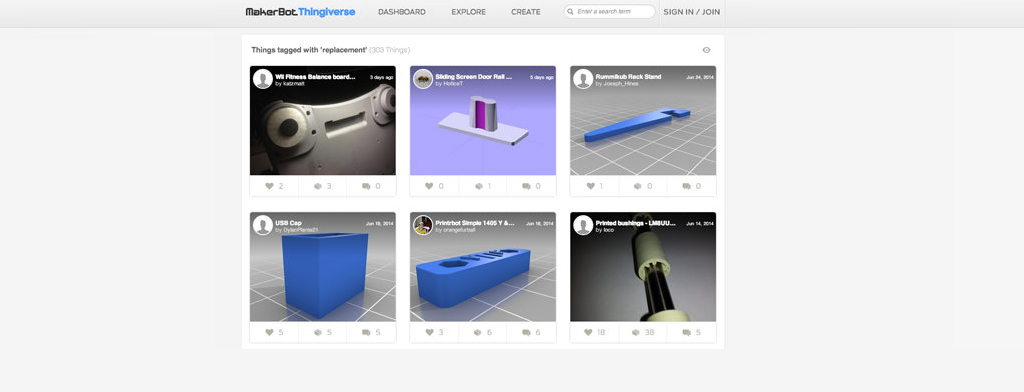Click loco's avatar on Printed bushings card
This screenshot has width=1024, height=392.
tap(583, 225)
